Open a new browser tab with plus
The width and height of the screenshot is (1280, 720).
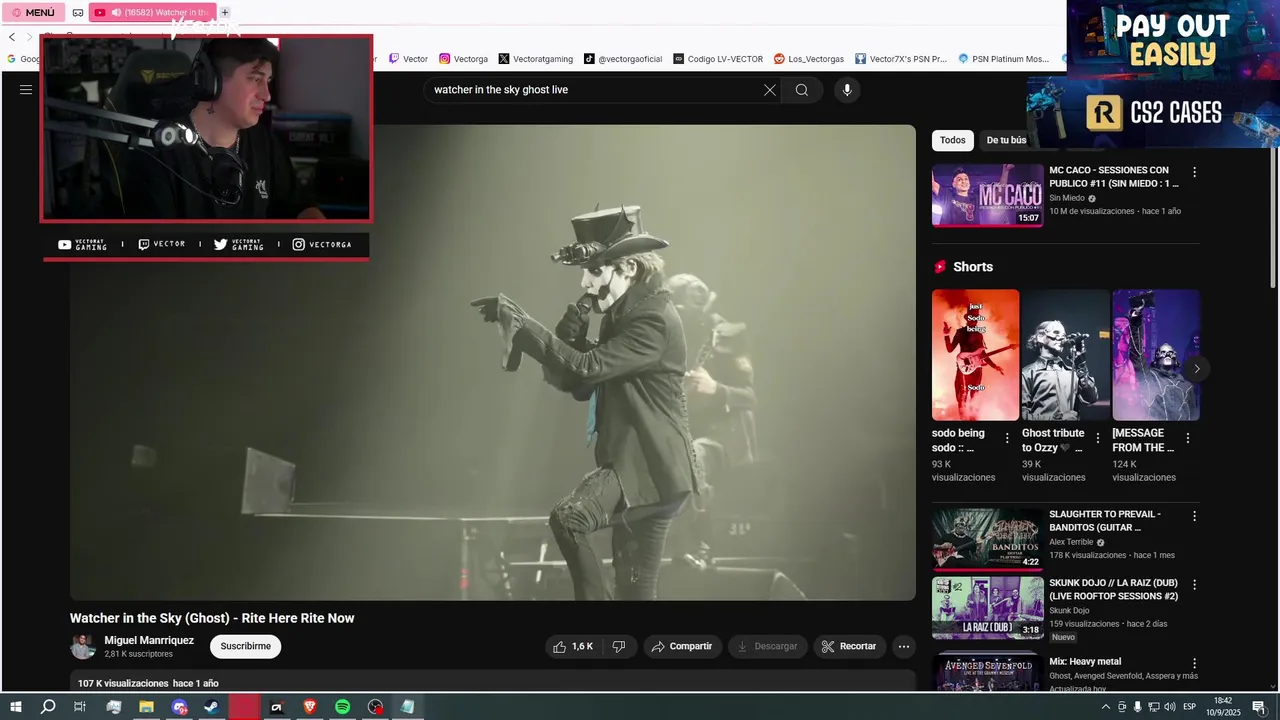click(x=225, y=12)
